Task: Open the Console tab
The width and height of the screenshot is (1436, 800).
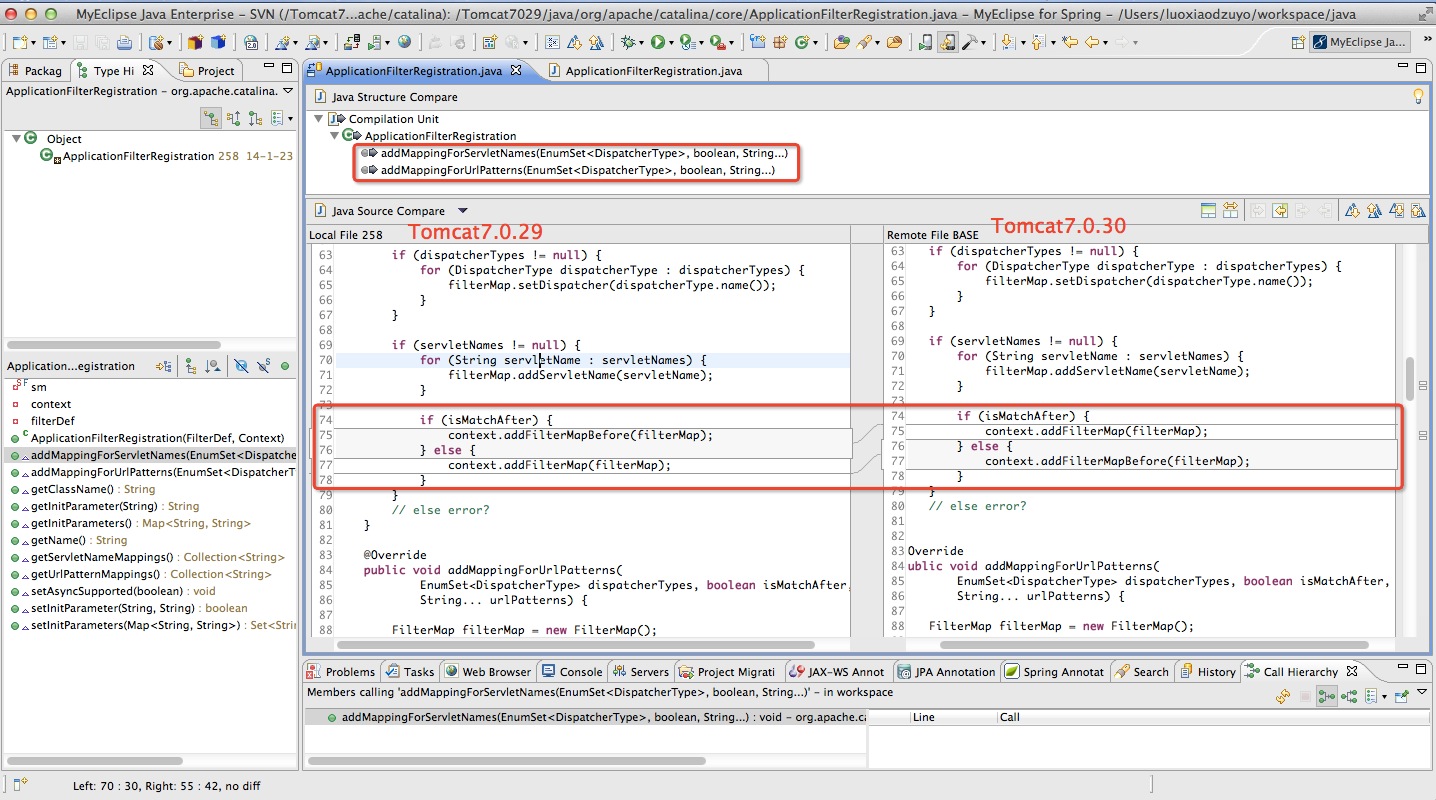Action: point(571,672)
